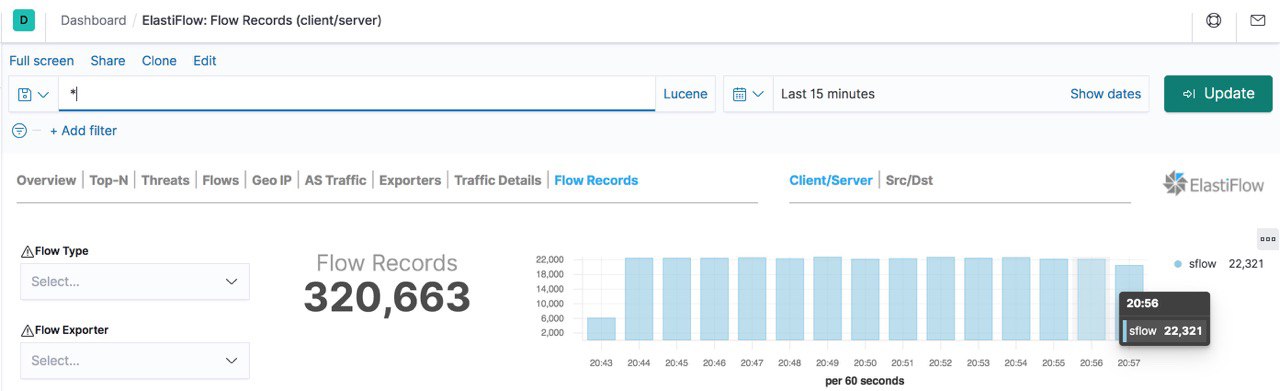The height and width of the screenshot is (391, 1280).
Task: Switch query language via Lucene
Action: 685,94
